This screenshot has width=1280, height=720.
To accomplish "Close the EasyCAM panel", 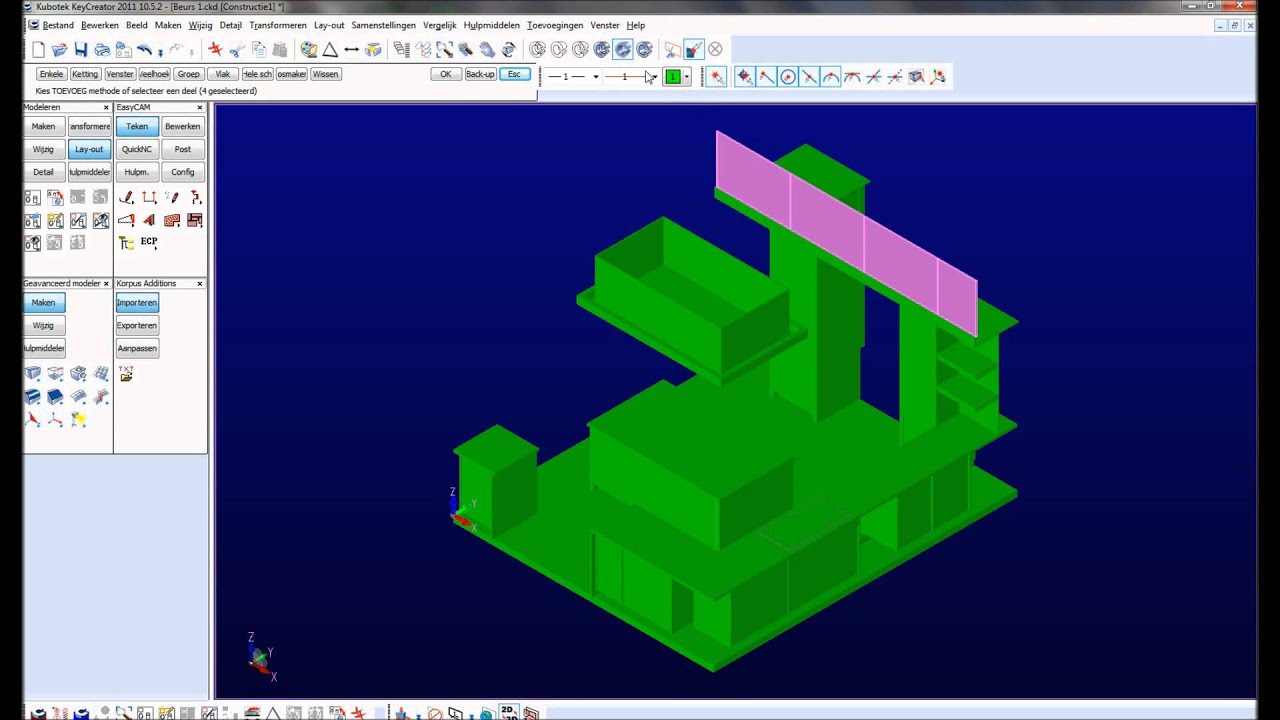I will coord(200,107).
